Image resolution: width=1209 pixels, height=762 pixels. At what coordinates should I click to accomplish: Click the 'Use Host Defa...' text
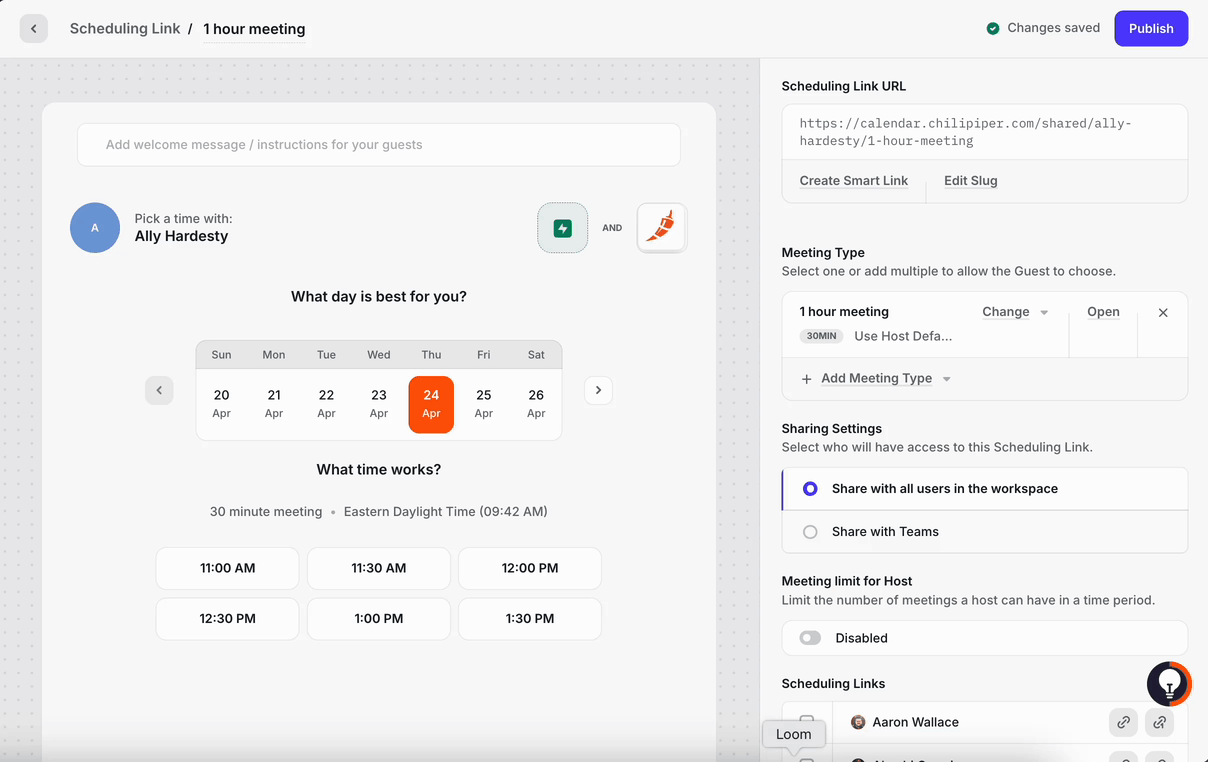[903, 336]
